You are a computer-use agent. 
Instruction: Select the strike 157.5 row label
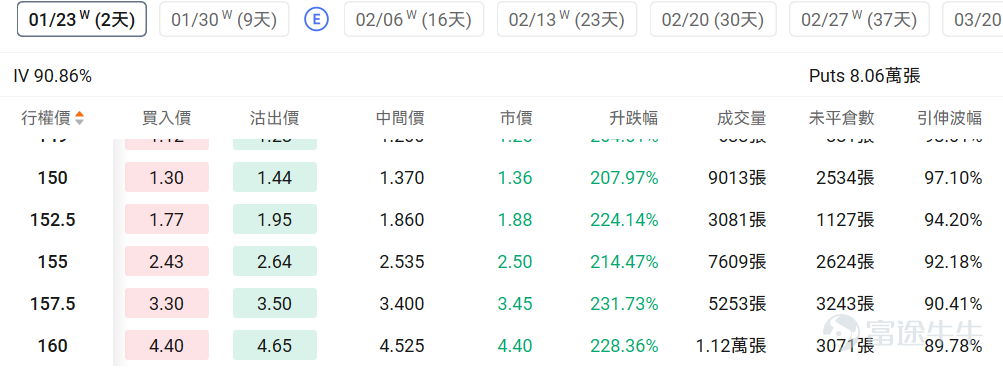[52, 304]
